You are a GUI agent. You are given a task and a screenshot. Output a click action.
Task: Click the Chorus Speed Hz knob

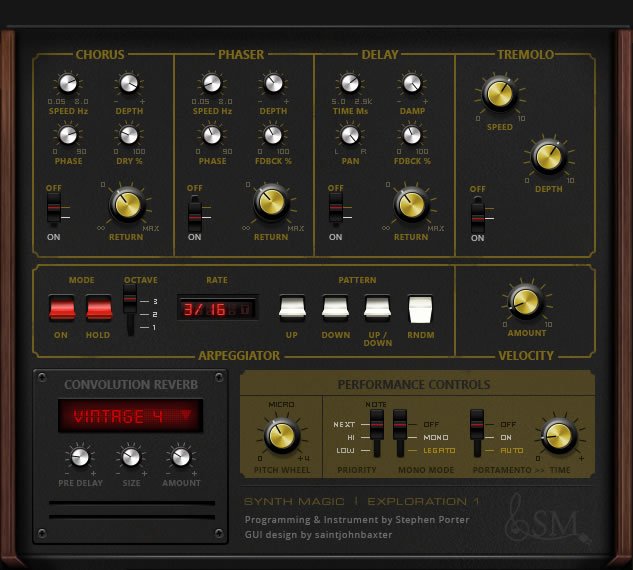coord(67,84)
